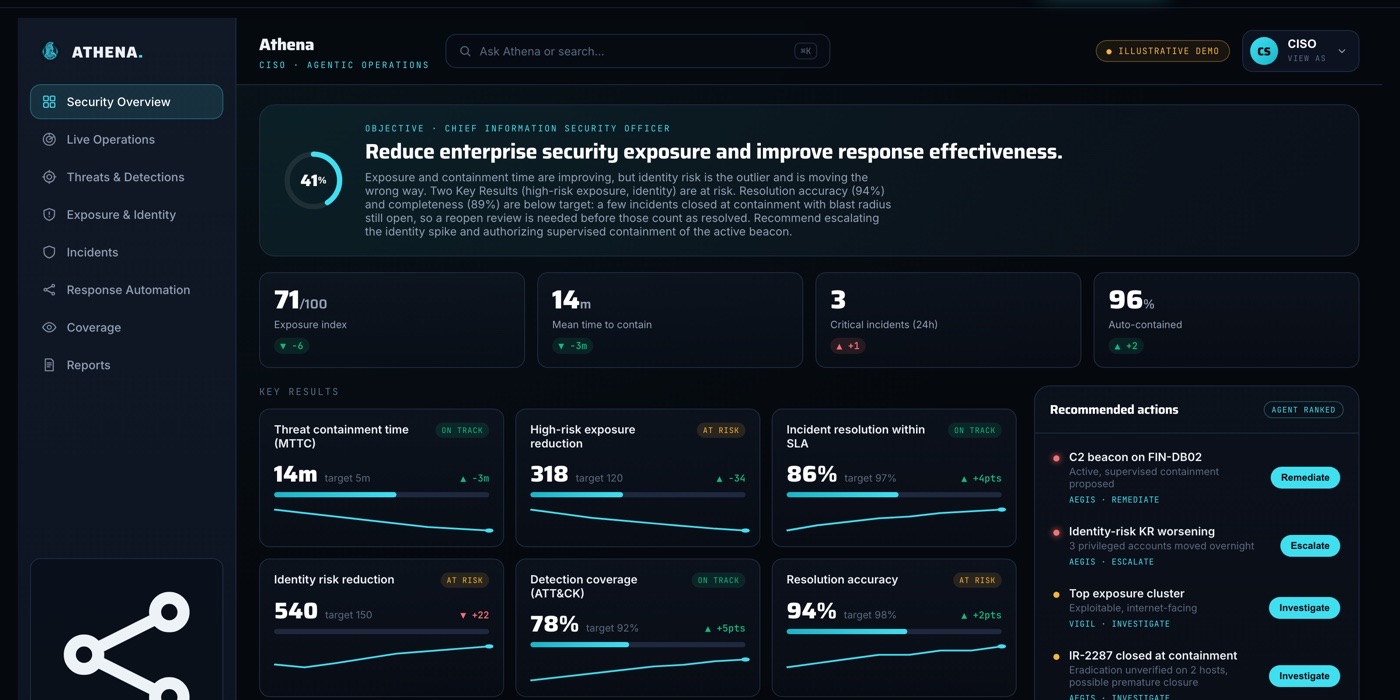The height and width of the screenshot is (700, 1400).
Task: Click the On Track badge on Threat containment
Action: click(462, 431)
